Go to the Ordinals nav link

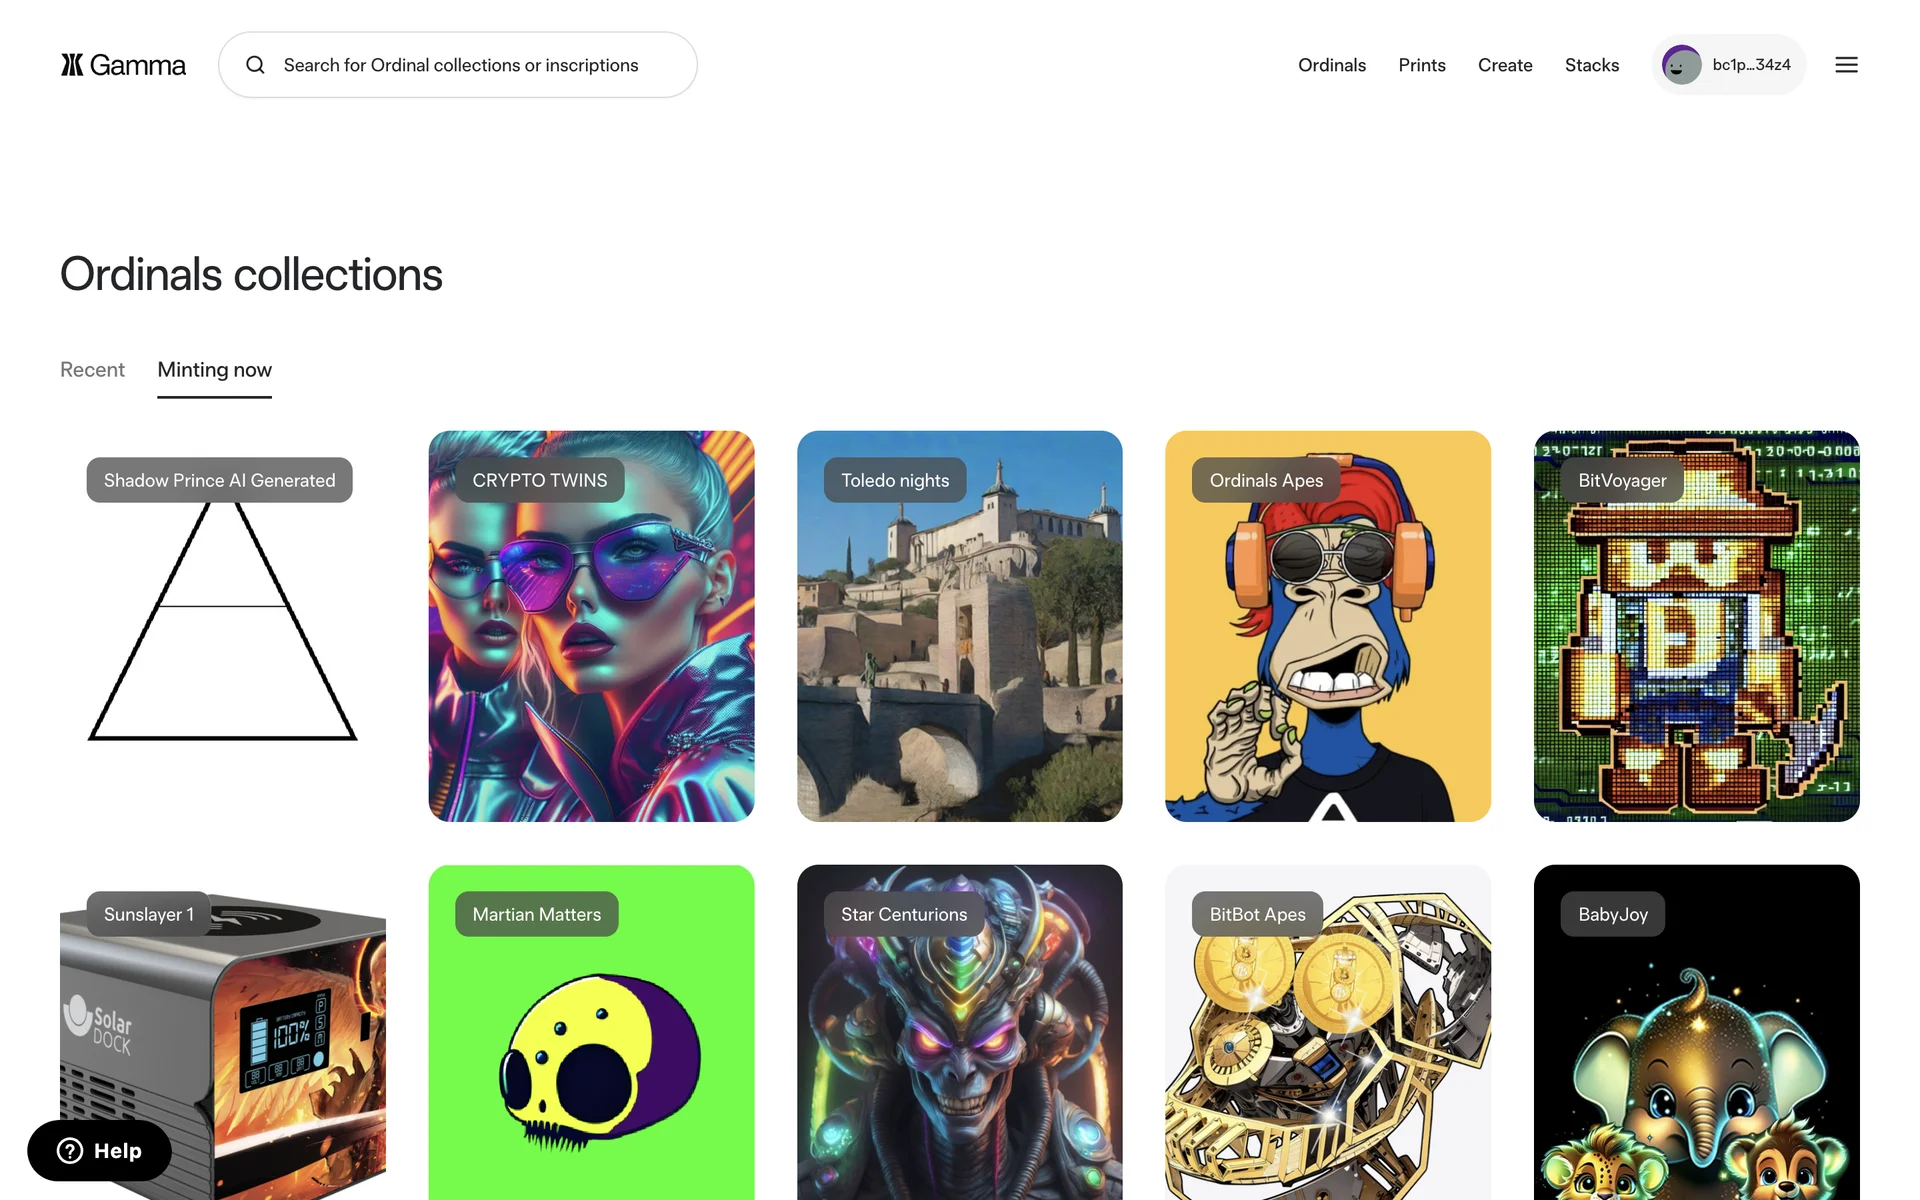tap(1332, 65)
